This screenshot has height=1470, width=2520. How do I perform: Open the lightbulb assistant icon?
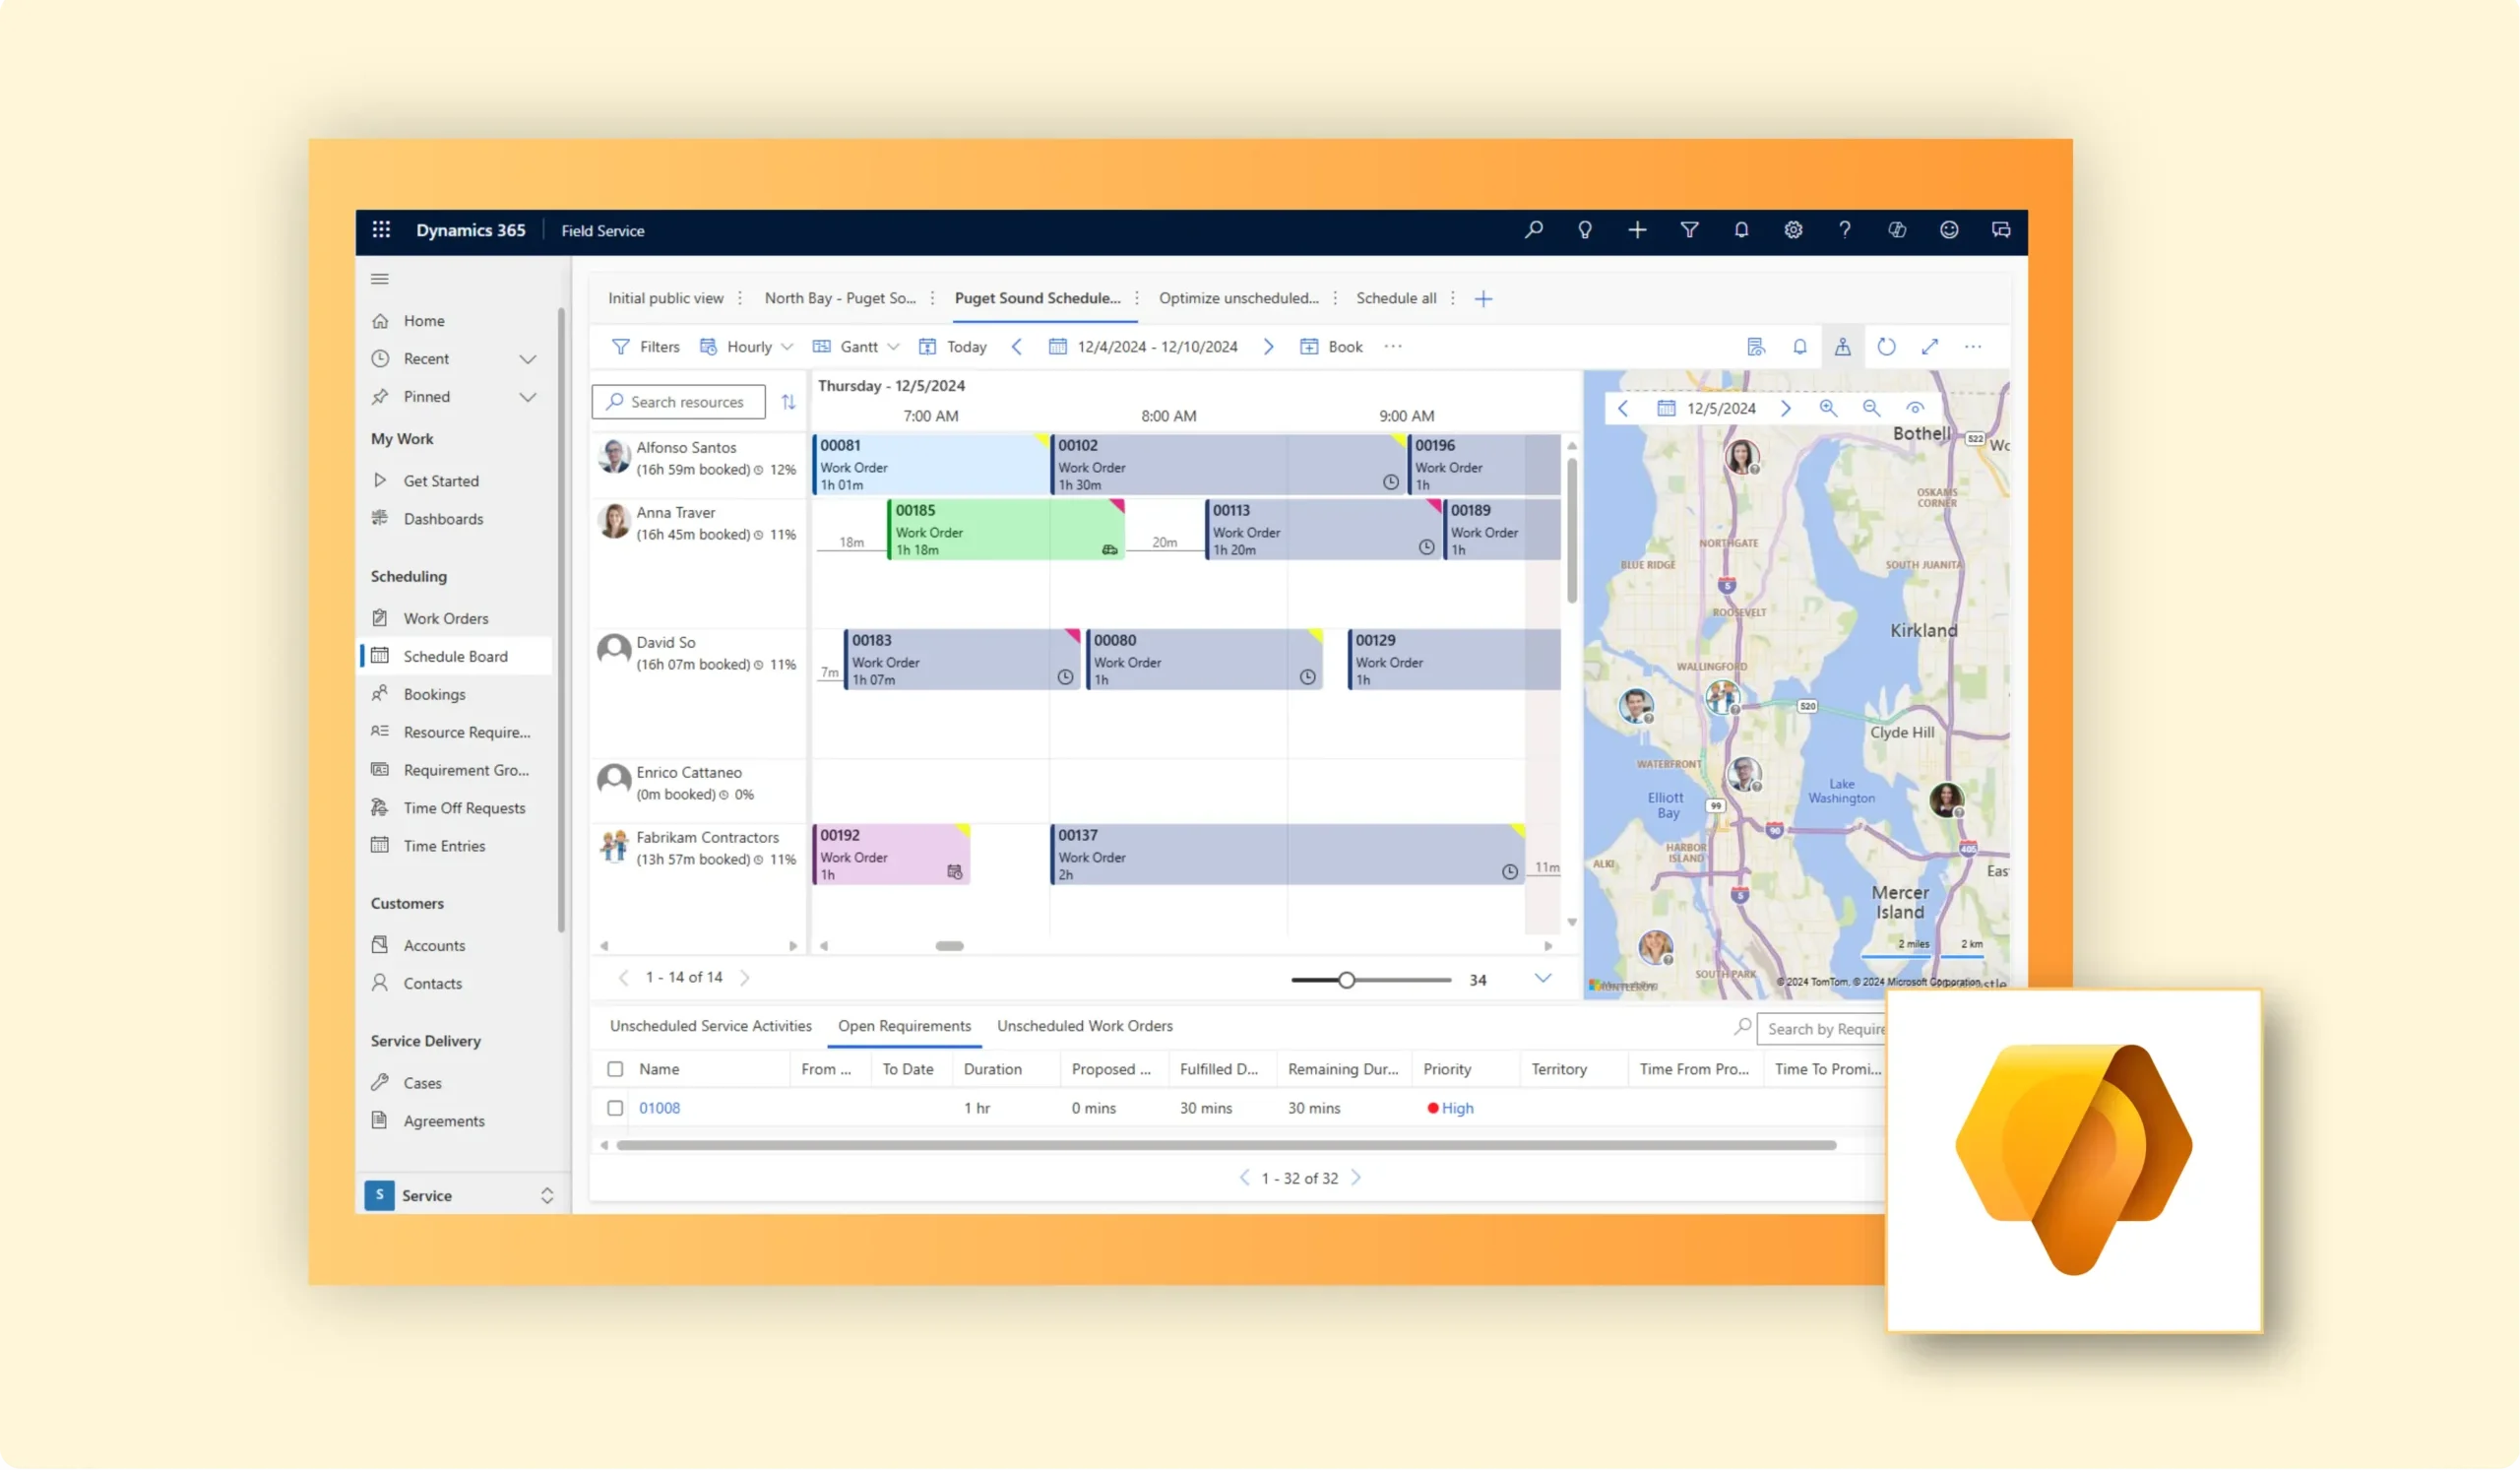tap(1585, 230)
